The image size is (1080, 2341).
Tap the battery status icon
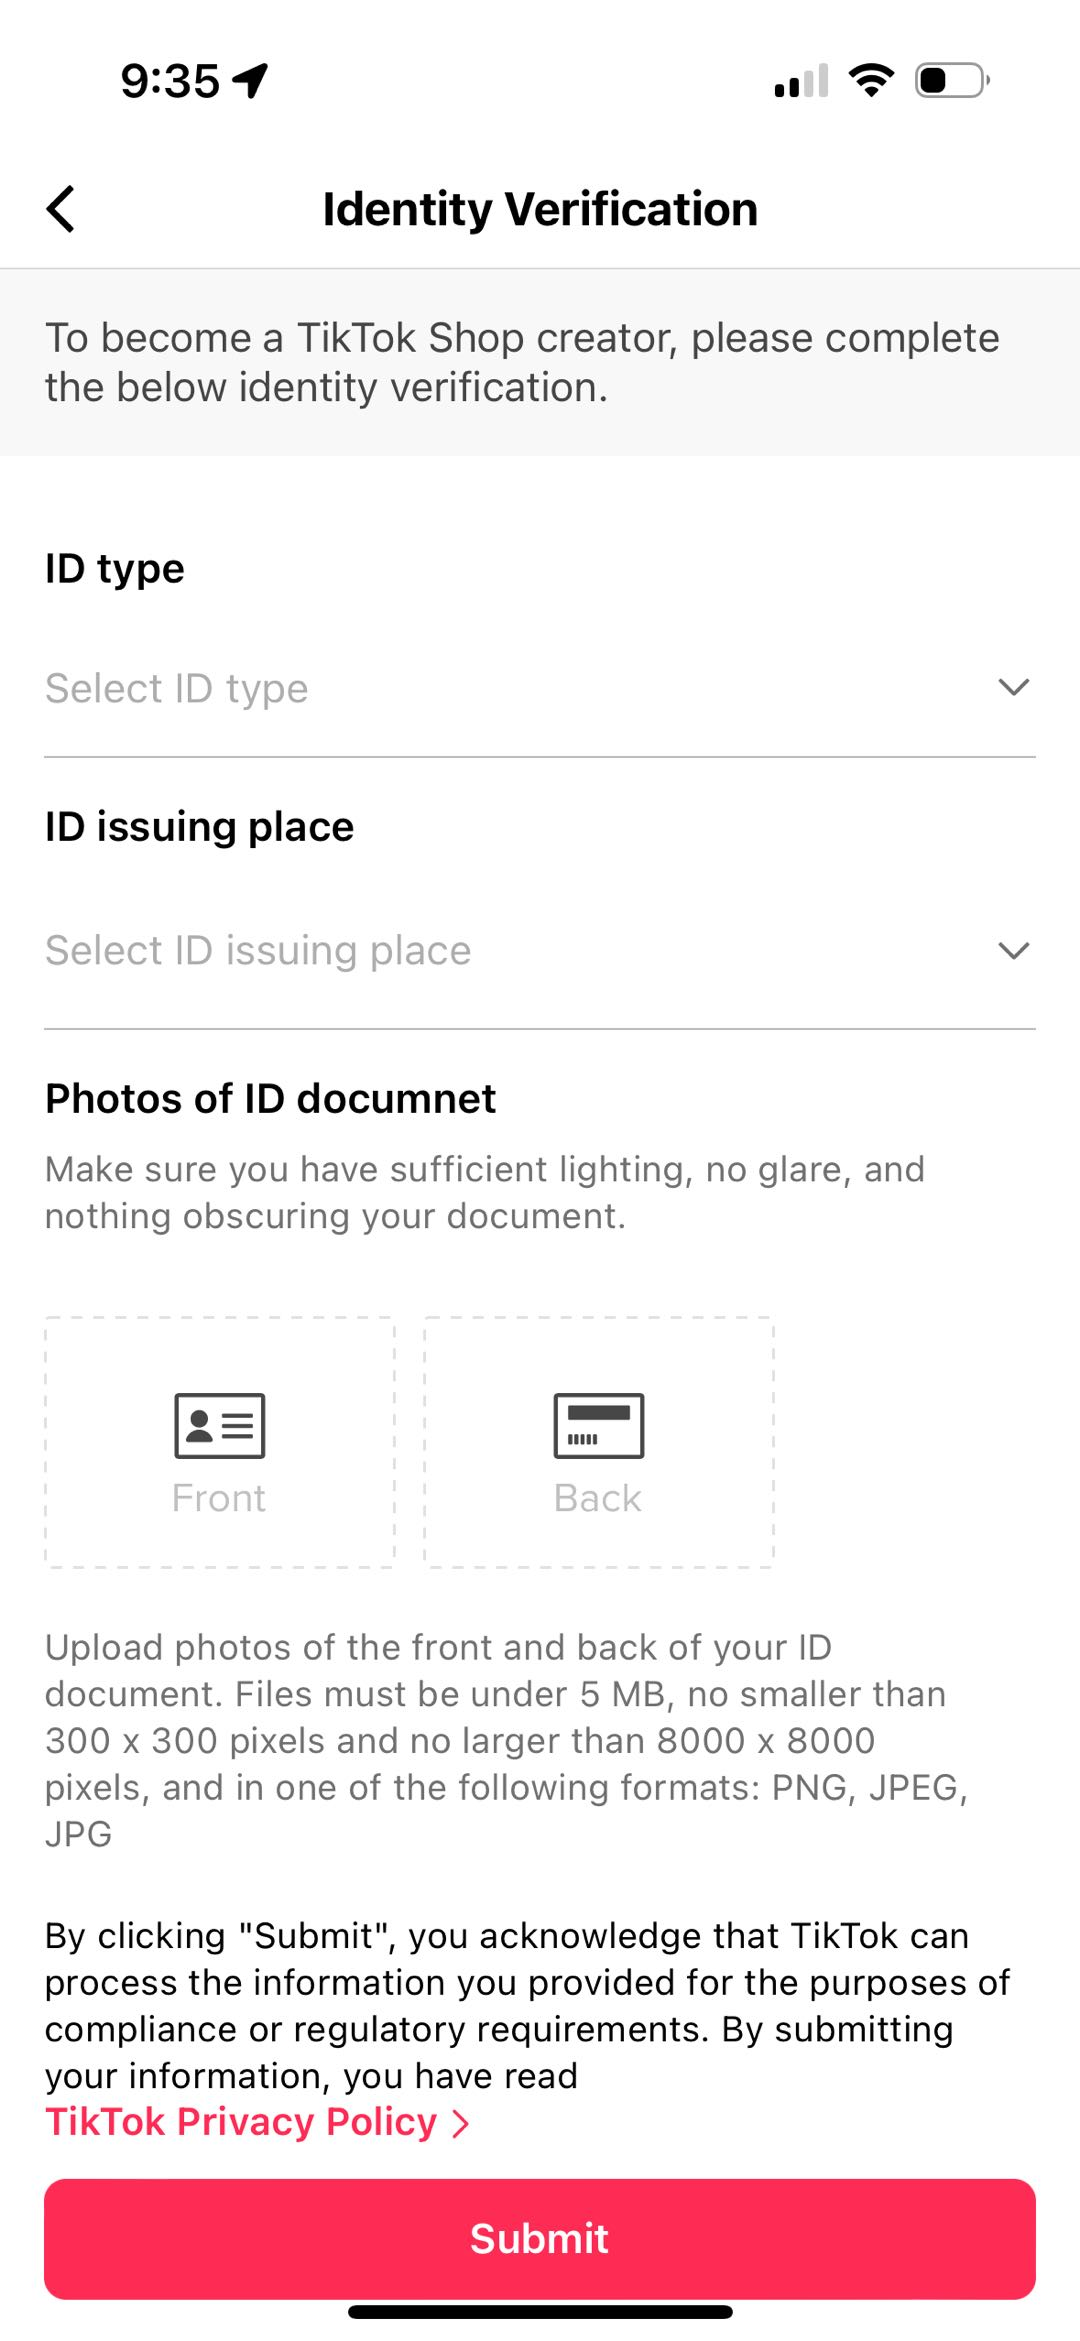pyautogui.click(x=951, y=80)
